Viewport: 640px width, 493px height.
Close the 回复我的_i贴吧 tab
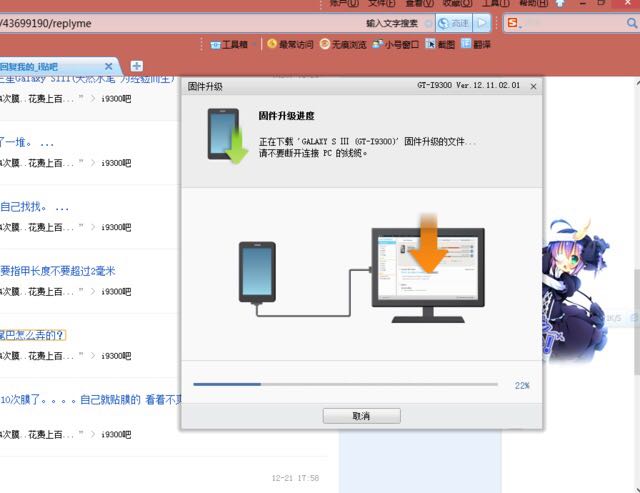click(109, 66)
